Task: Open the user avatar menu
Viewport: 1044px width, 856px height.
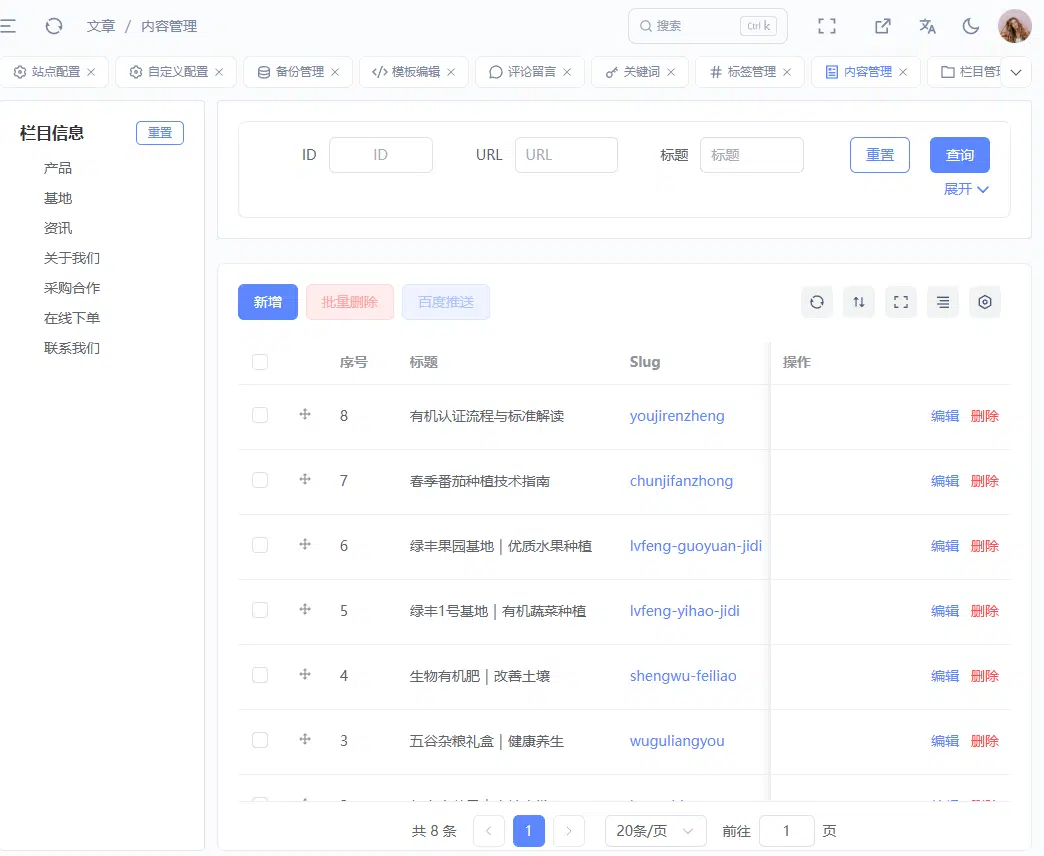Action: pyautogui.click(x=1015, y=26)
